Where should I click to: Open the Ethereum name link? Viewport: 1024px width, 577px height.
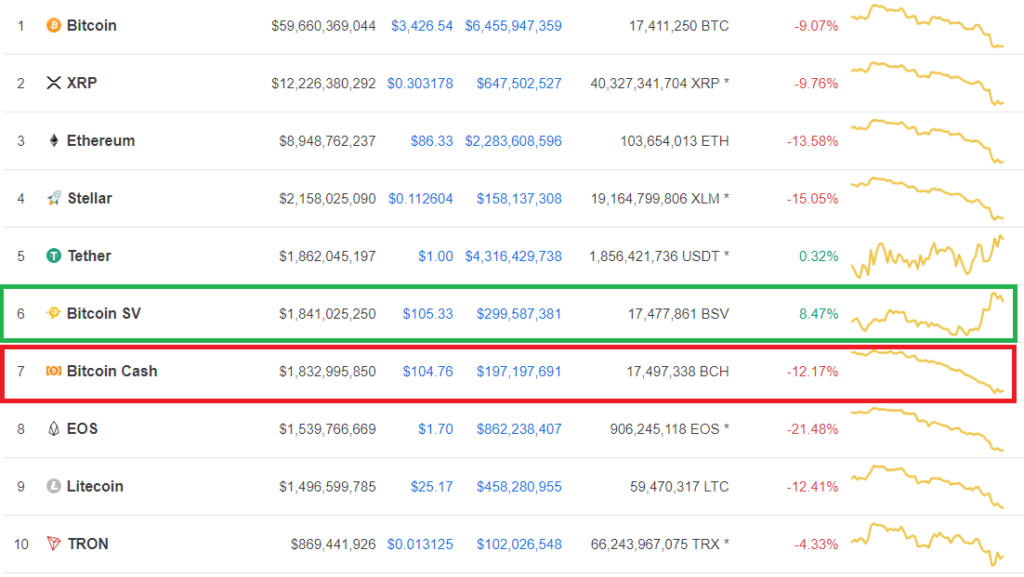[x=101, y=140]
